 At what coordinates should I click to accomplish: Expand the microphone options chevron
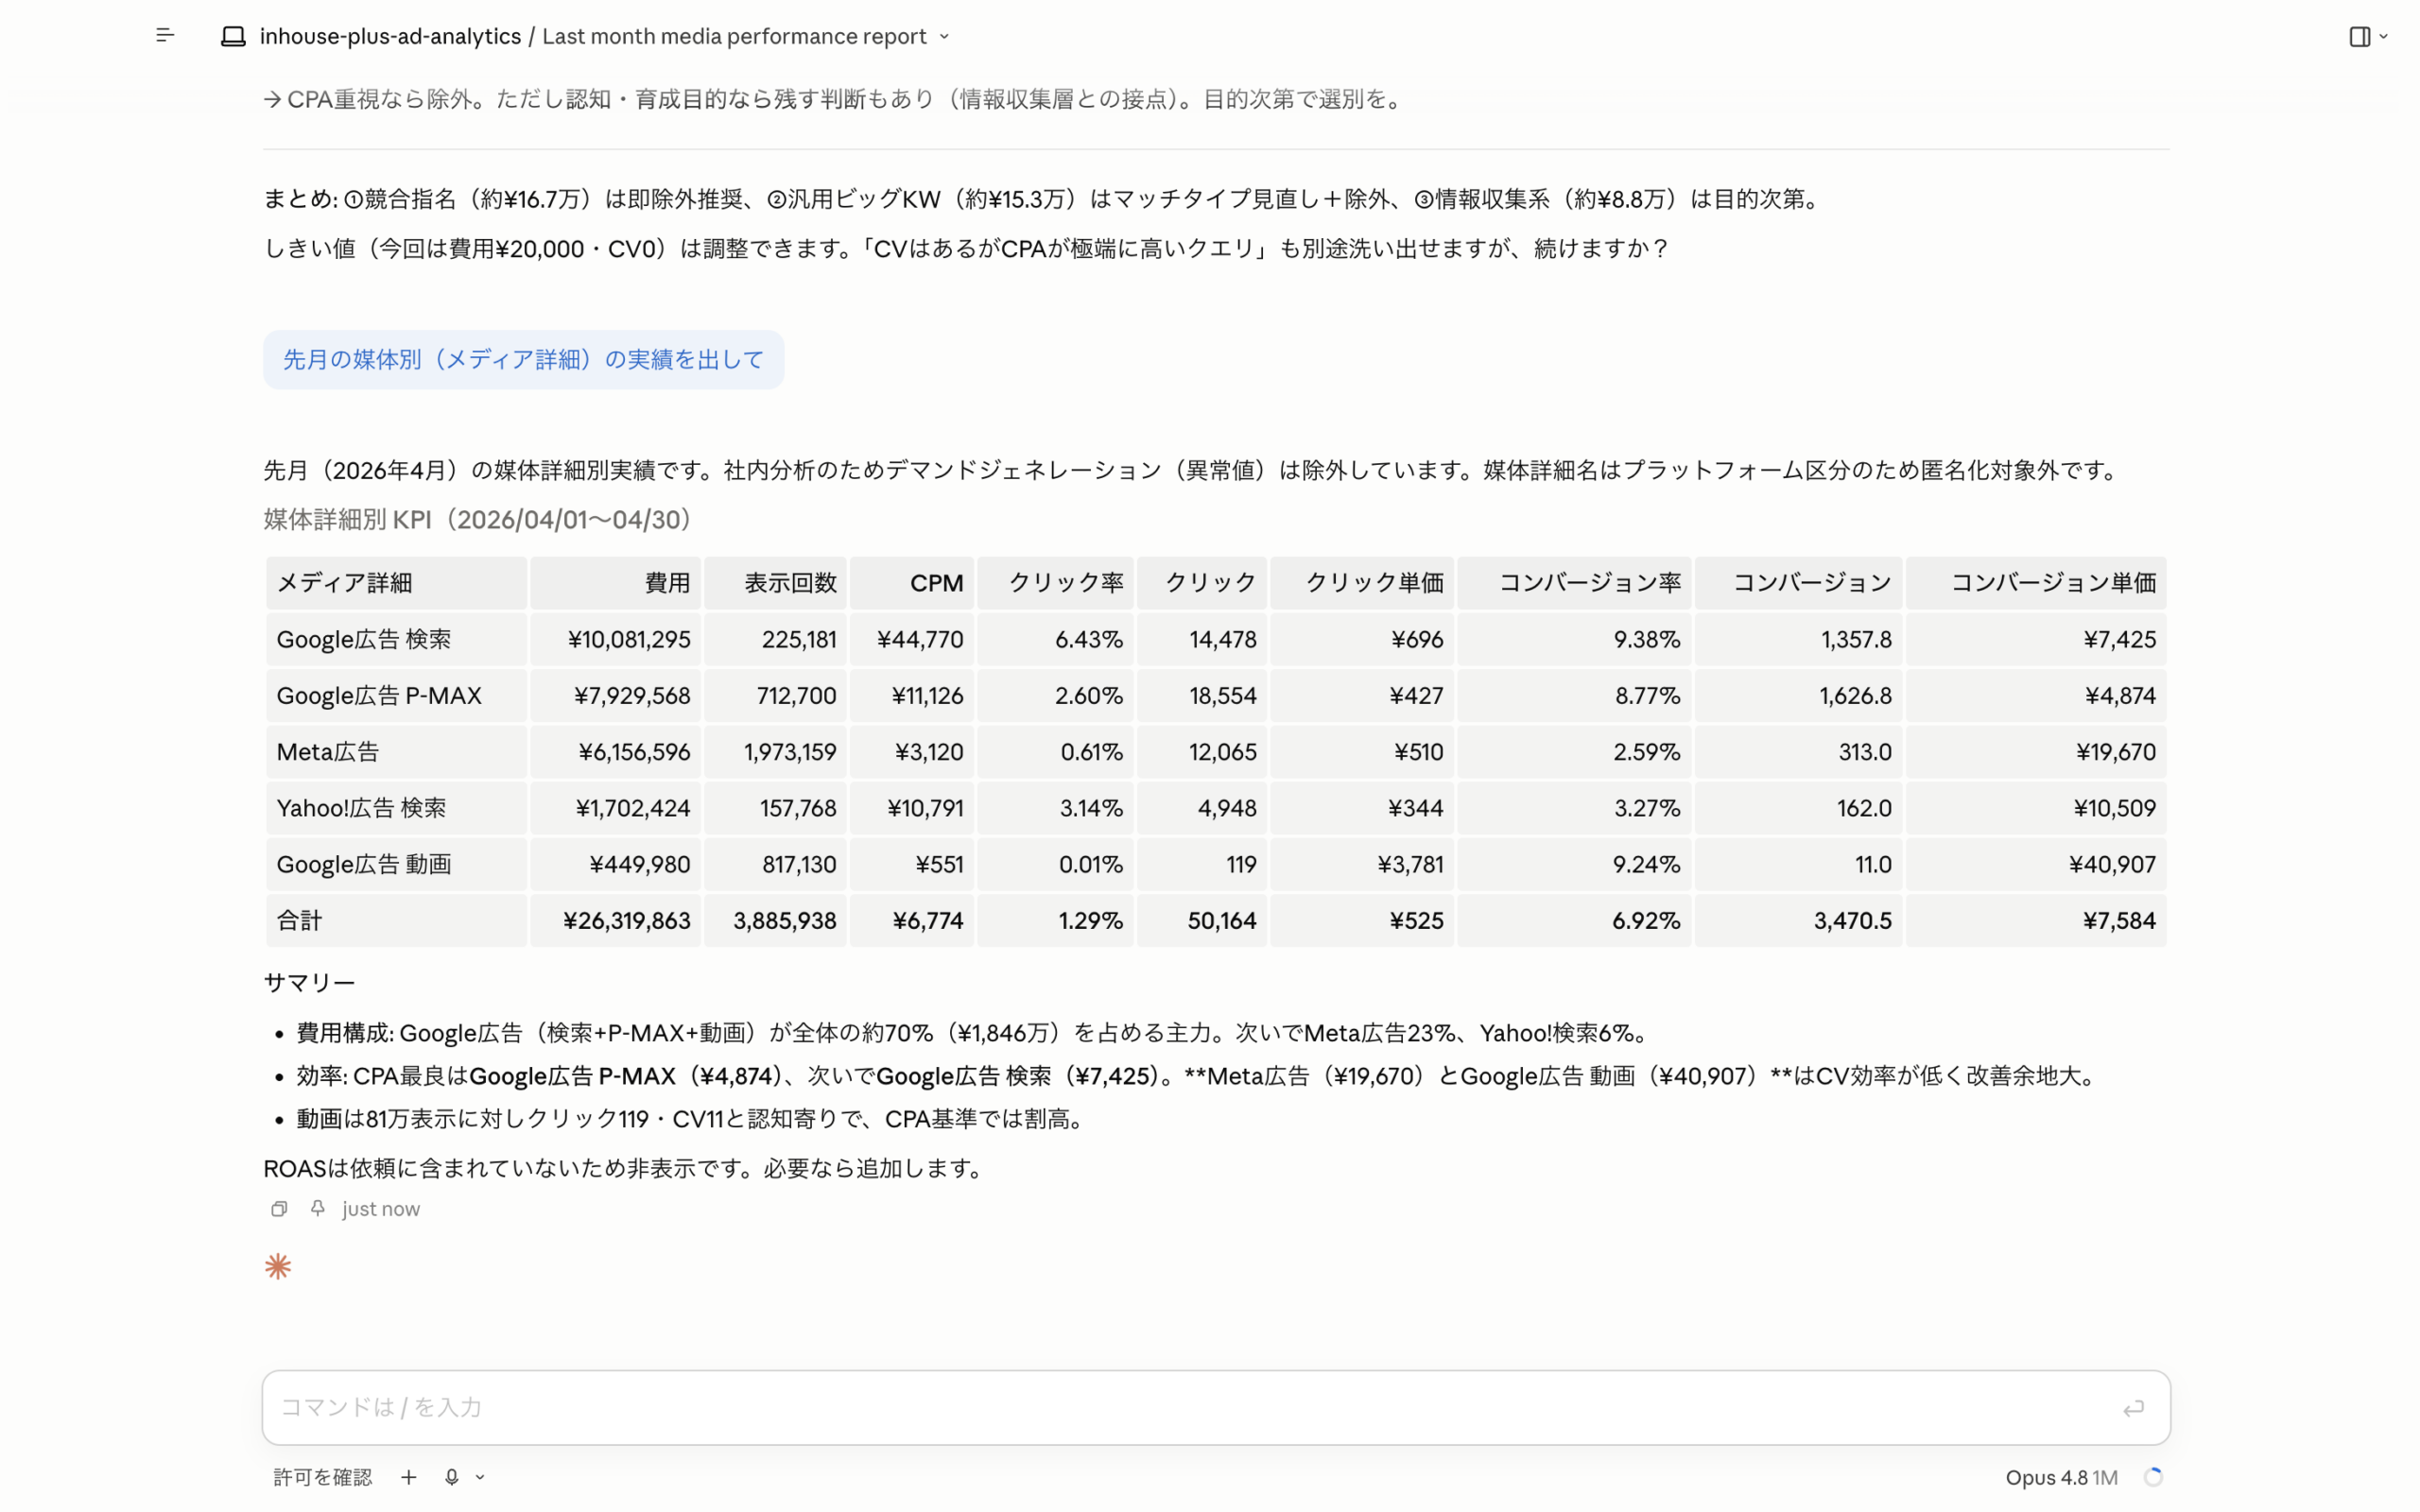[480, 1477]
